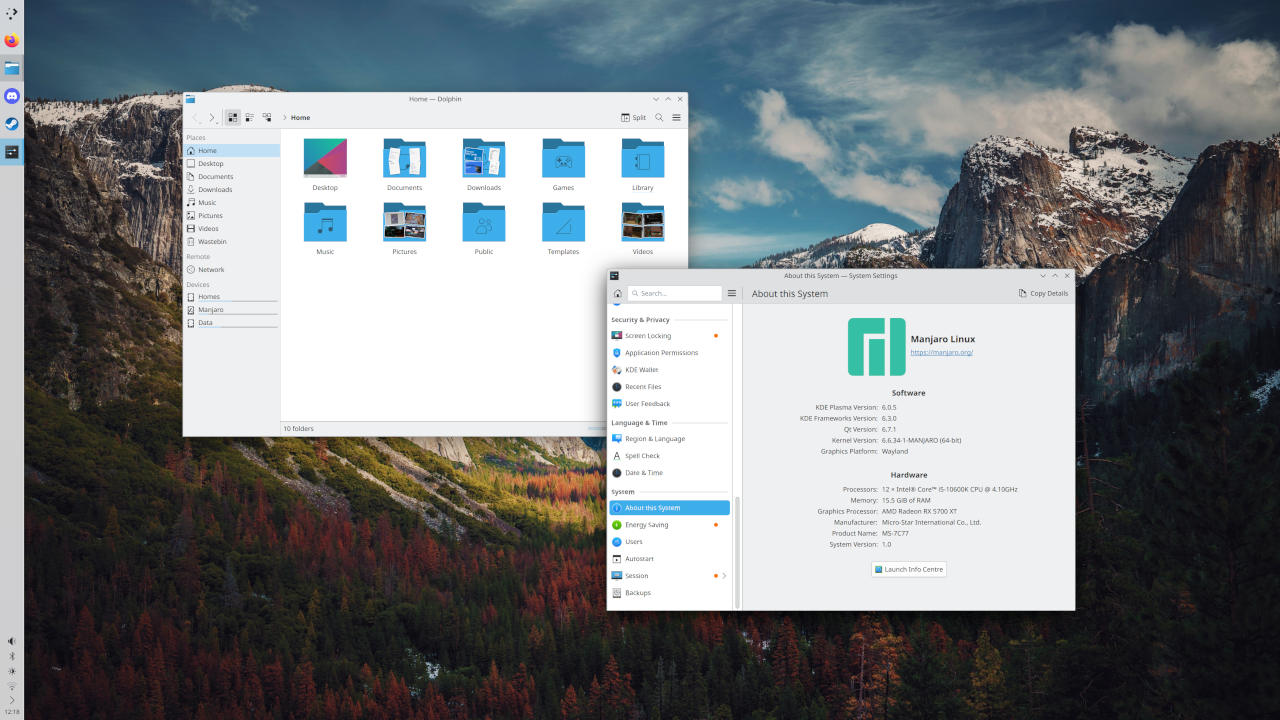Open Dolphin's hamburger menu
Image resolution: width=1280 pixels, height=720 pixels.
click(676, 117)
